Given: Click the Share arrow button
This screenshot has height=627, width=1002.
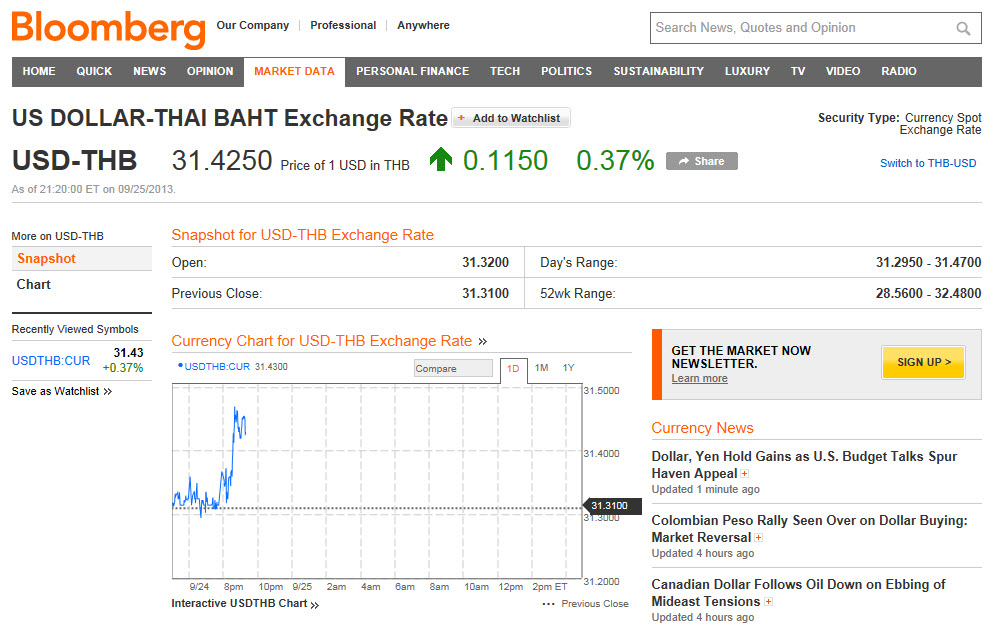Looking at the screenshot, I should tap(702, 161).
